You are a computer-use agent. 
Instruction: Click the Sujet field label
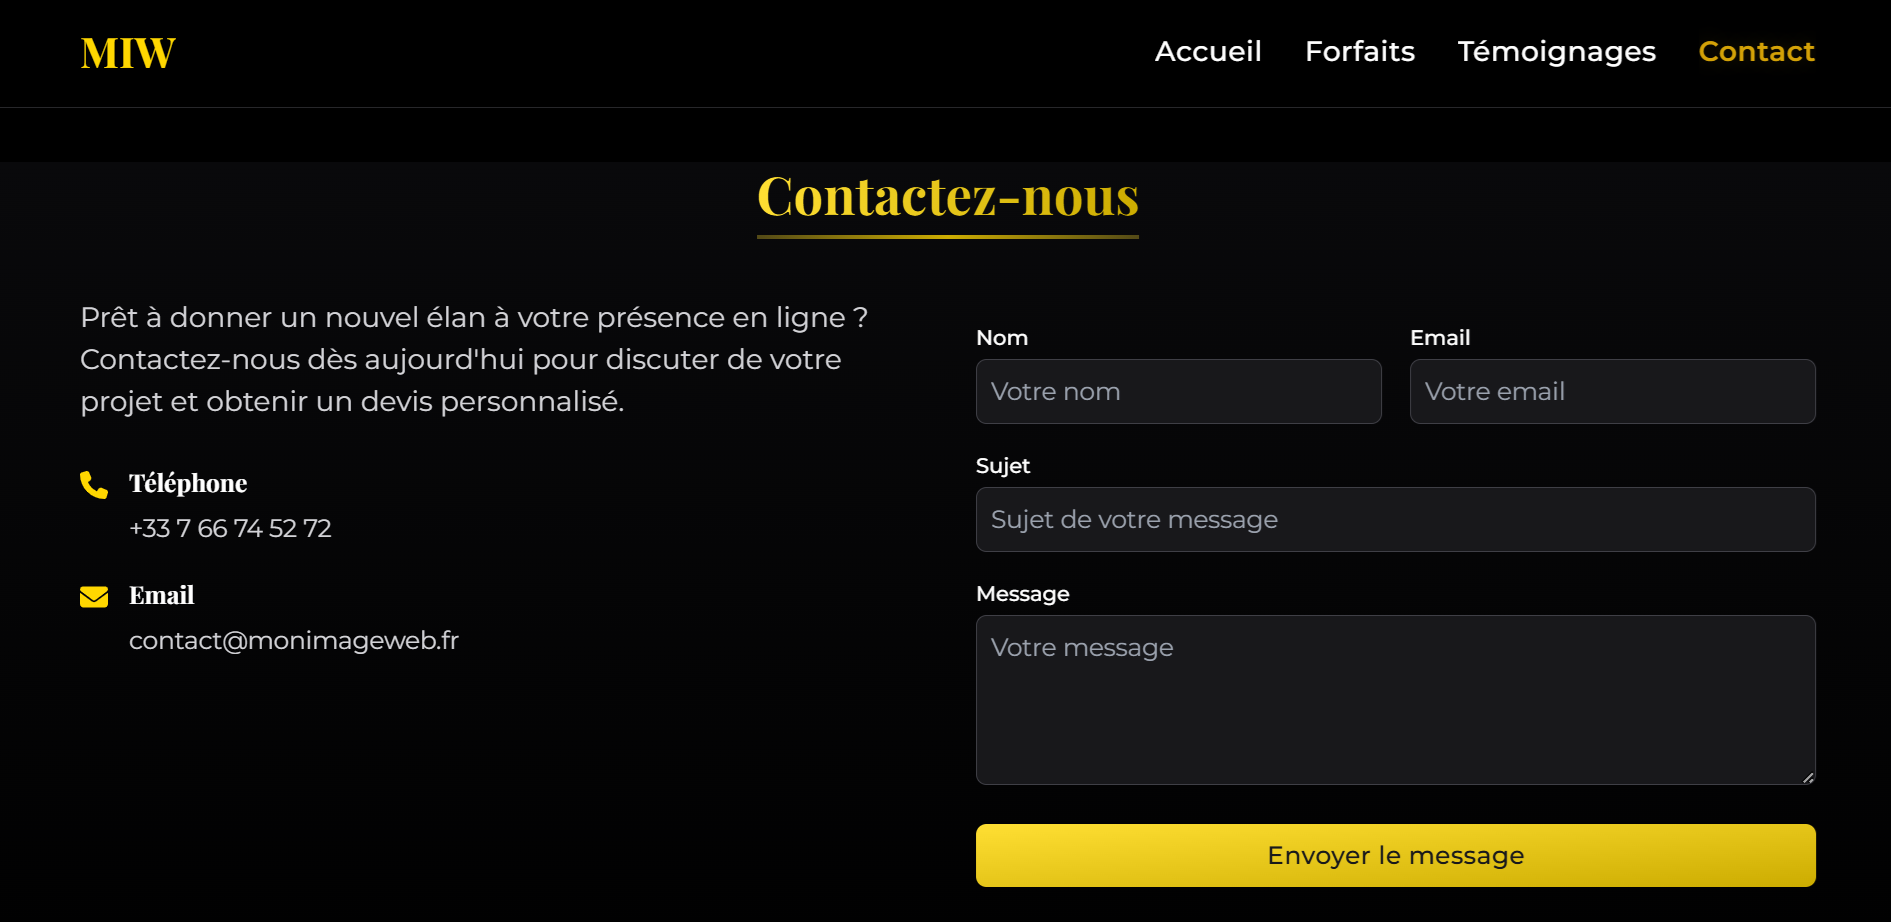point(1003,466)
